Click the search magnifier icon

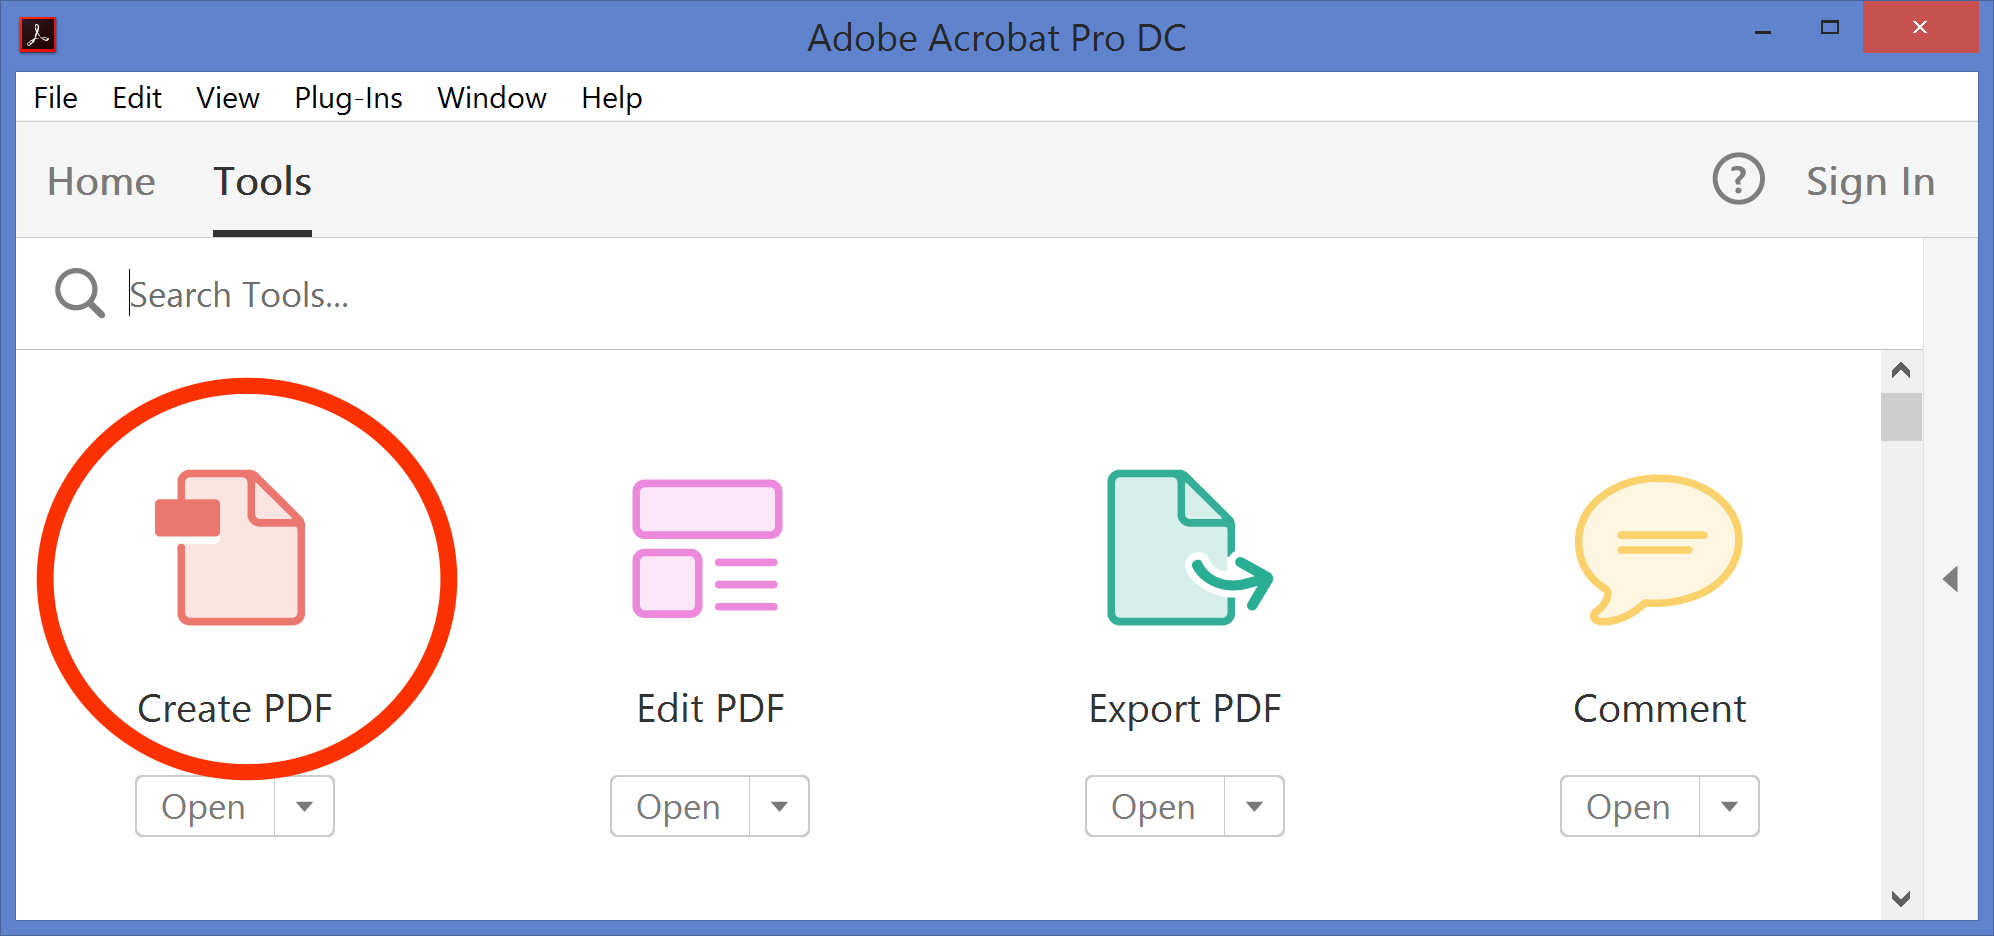(79, 293)
